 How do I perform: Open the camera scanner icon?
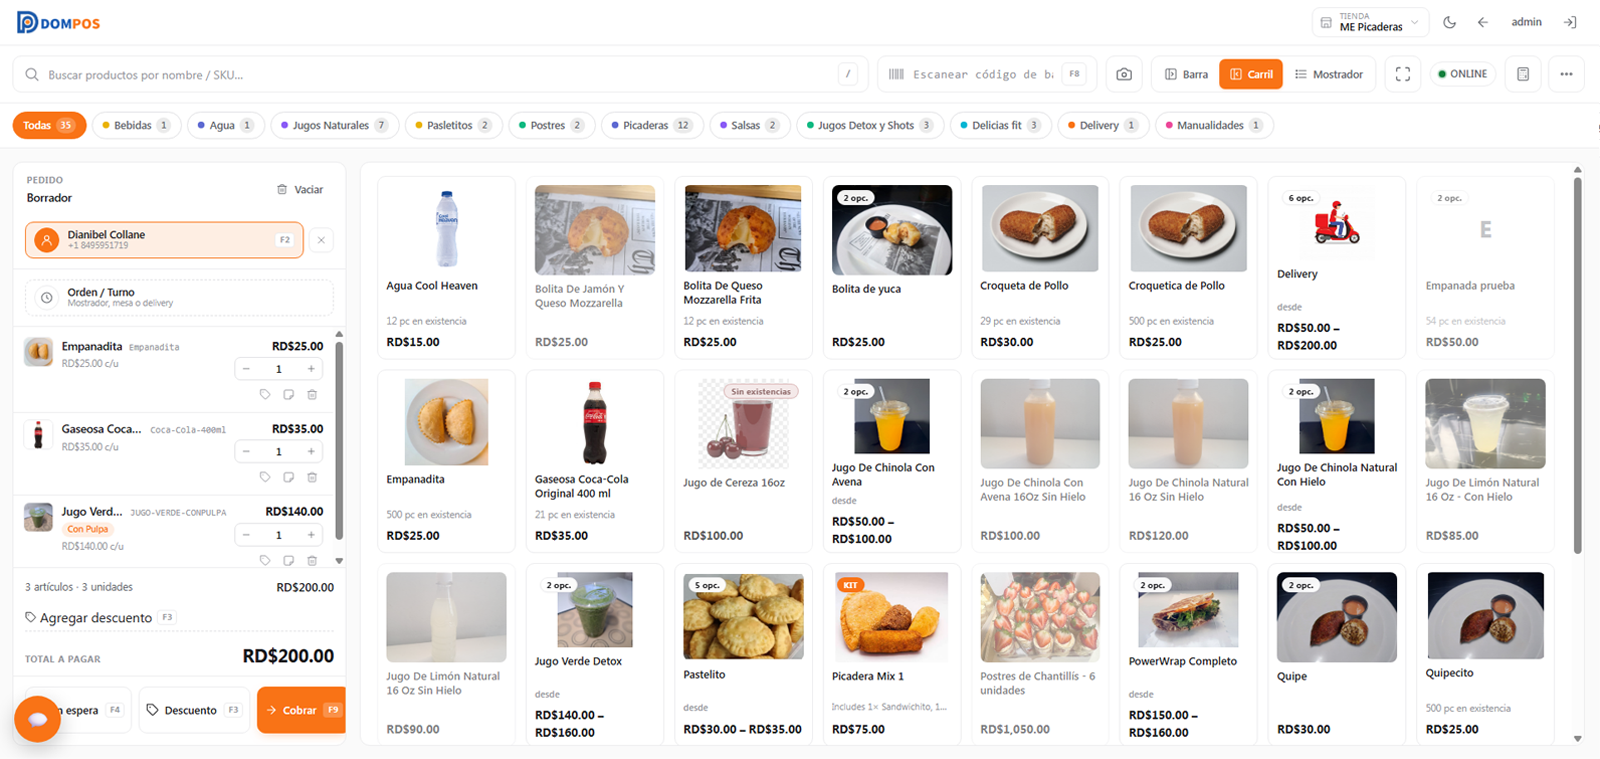1124,74
